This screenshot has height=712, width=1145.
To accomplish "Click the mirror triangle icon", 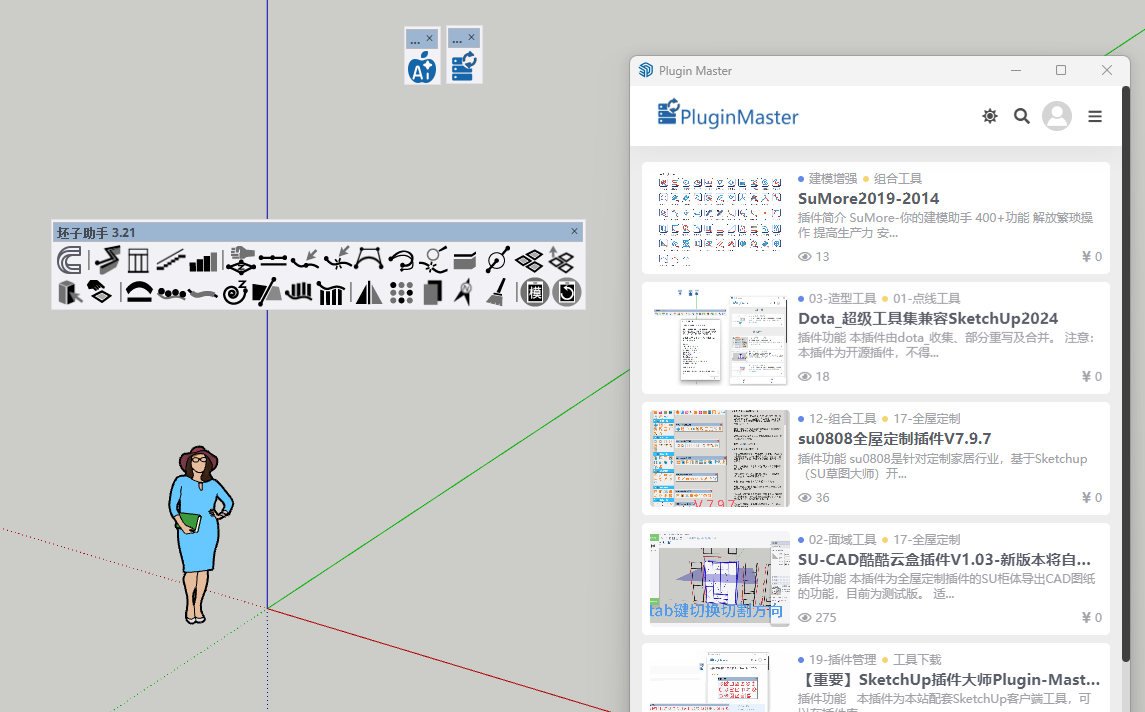I will click(x=369, y=292).
